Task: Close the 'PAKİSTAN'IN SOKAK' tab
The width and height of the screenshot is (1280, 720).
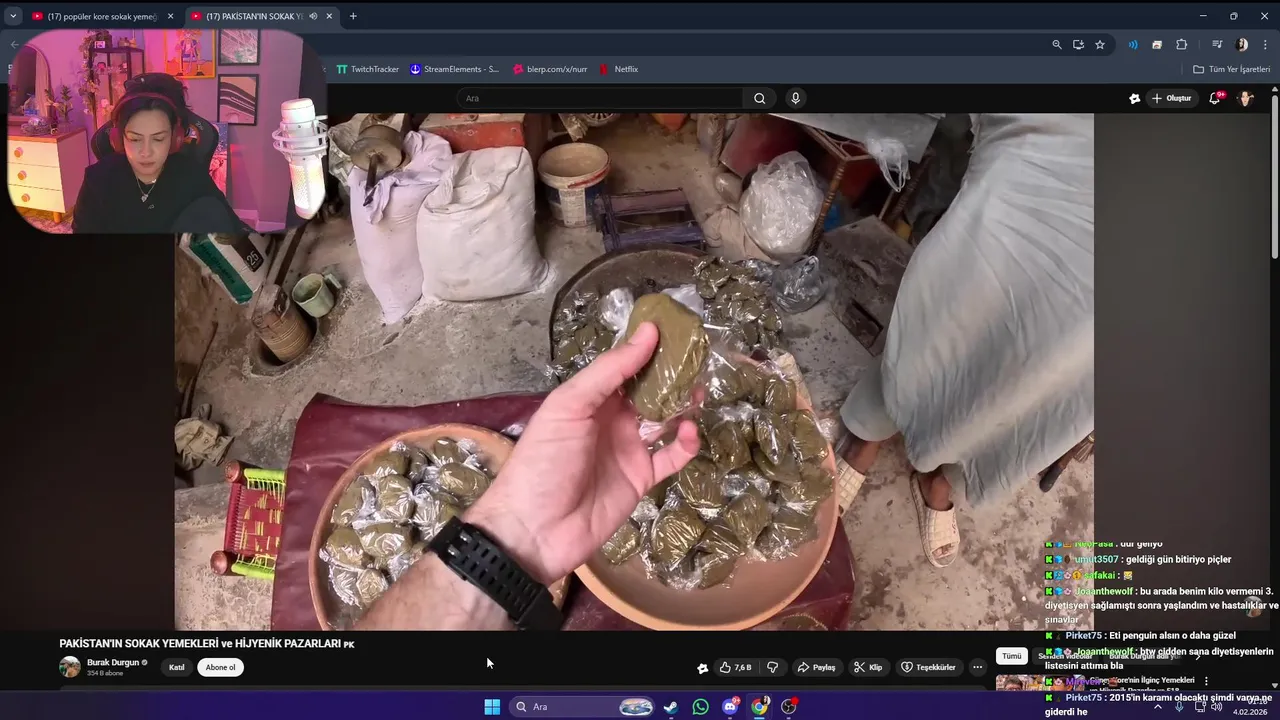Action: point(329,16)
